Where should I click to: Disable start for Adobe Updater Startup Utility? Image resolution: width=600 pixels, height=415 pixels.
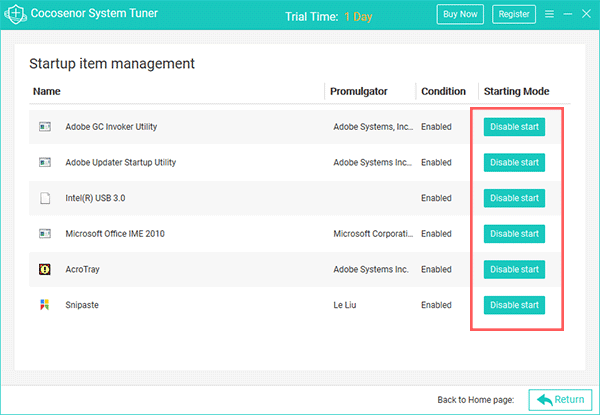click(514, 162)
